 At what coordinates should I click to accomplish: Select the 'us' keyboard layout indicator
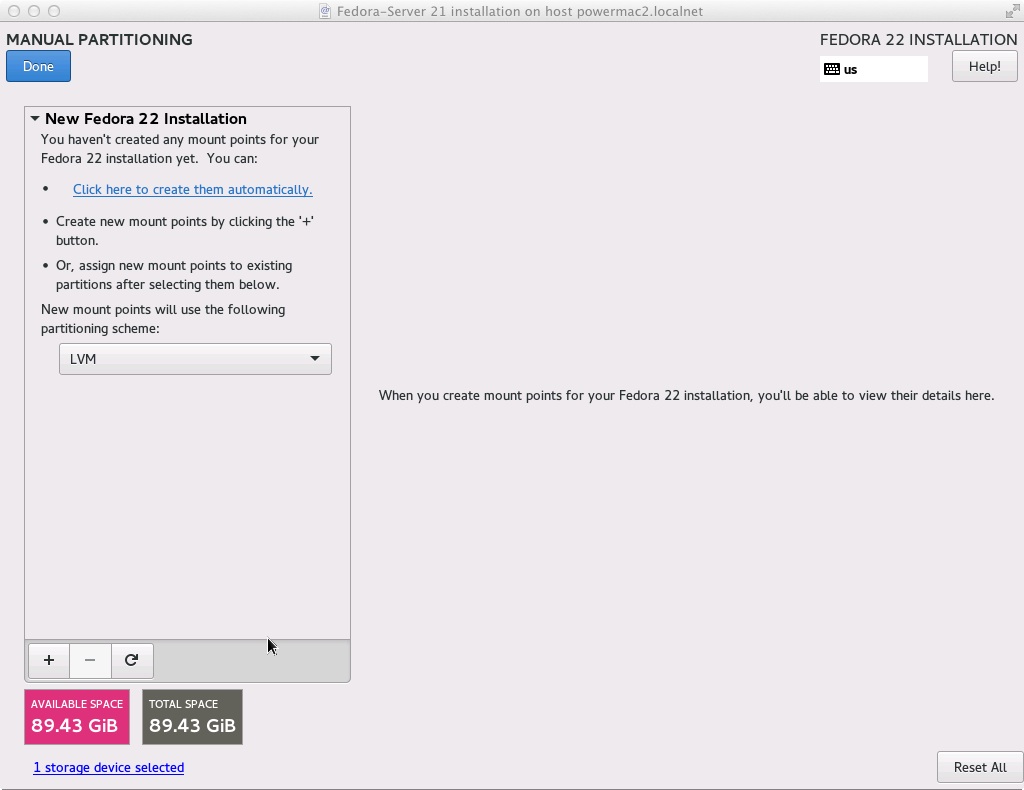(x=874, y=69)
